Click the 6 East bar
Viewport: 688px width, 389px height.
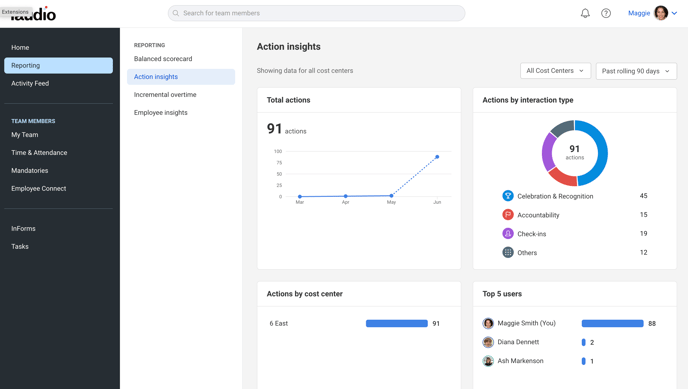(397, 323)
